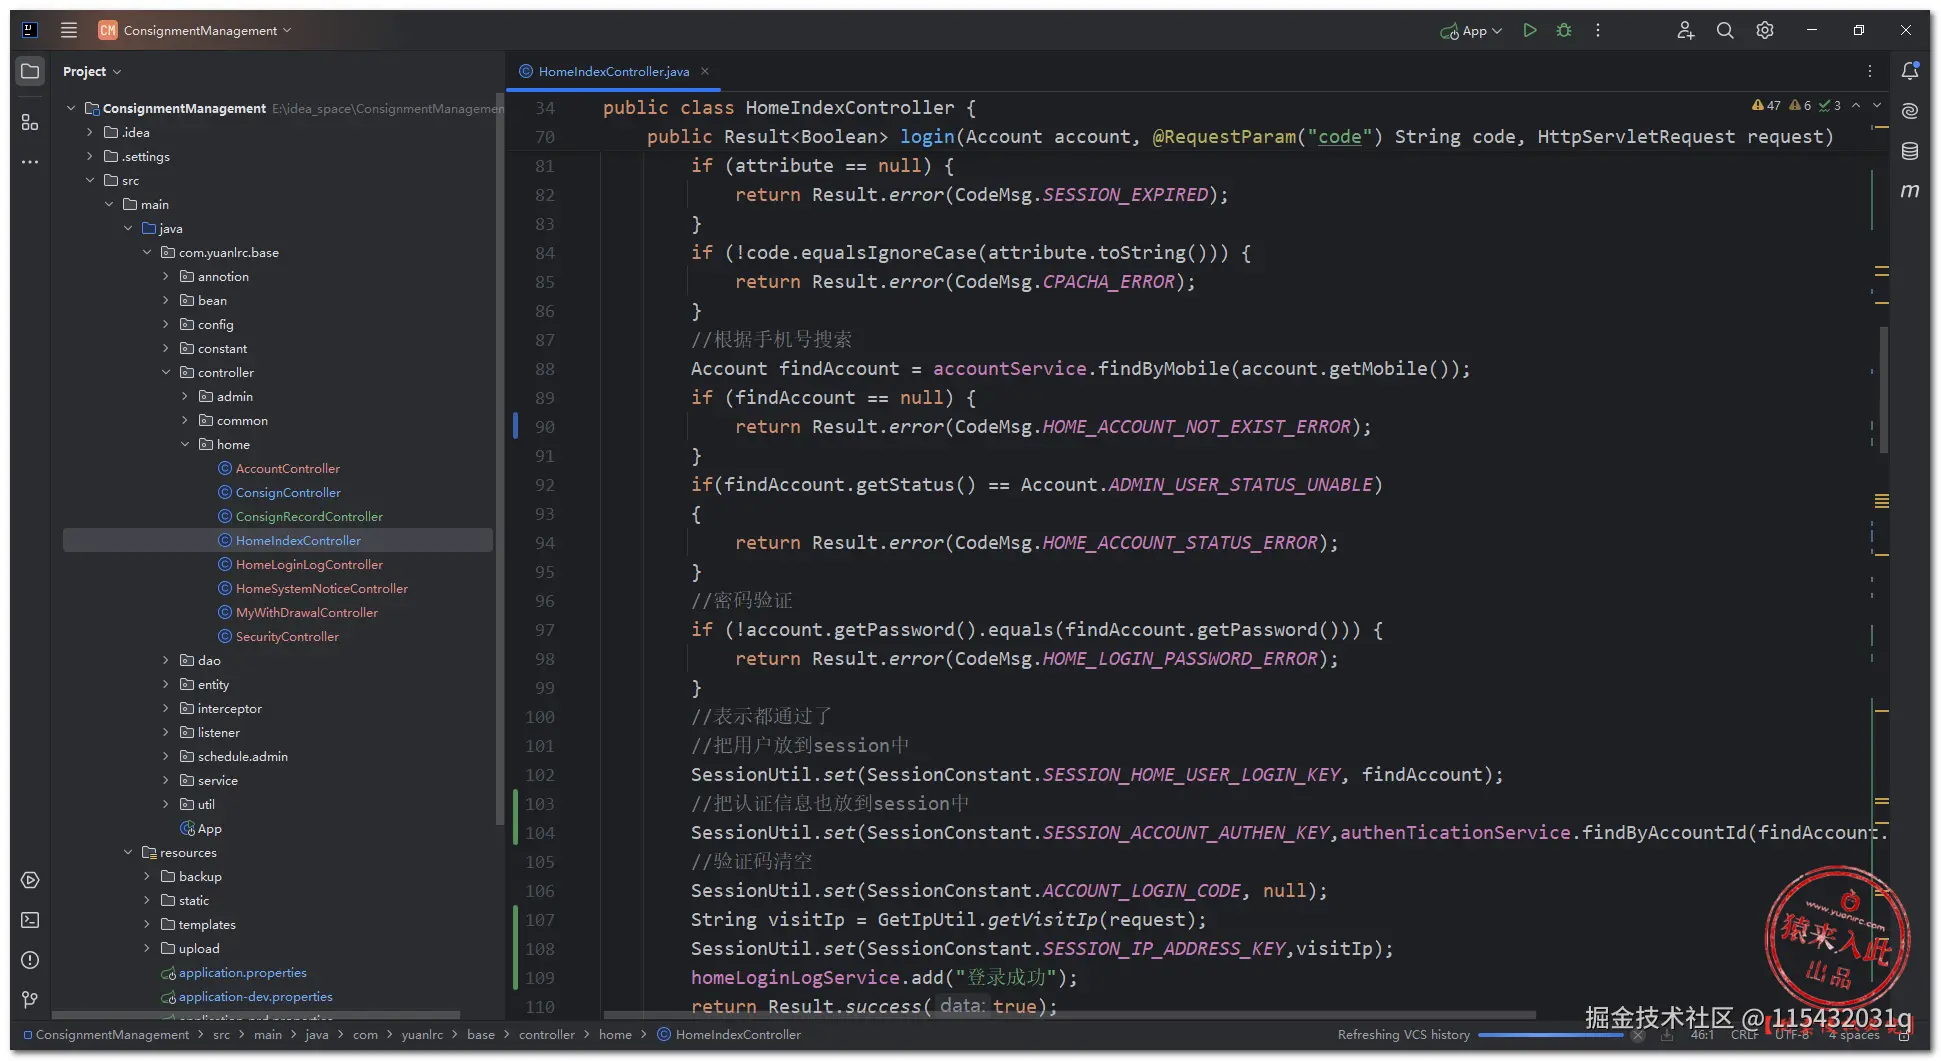Collapse the src folder

(90, 180)
